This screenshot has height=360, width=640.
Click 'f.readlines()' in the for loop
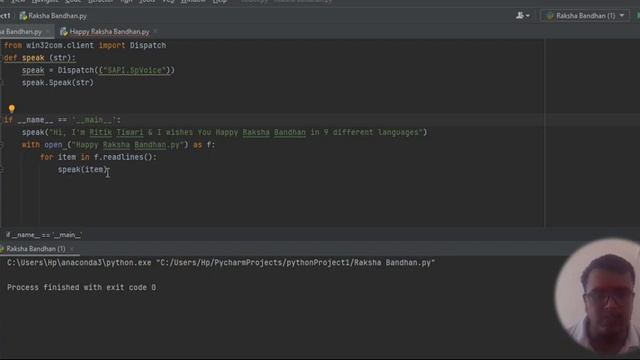click(123, 157)
